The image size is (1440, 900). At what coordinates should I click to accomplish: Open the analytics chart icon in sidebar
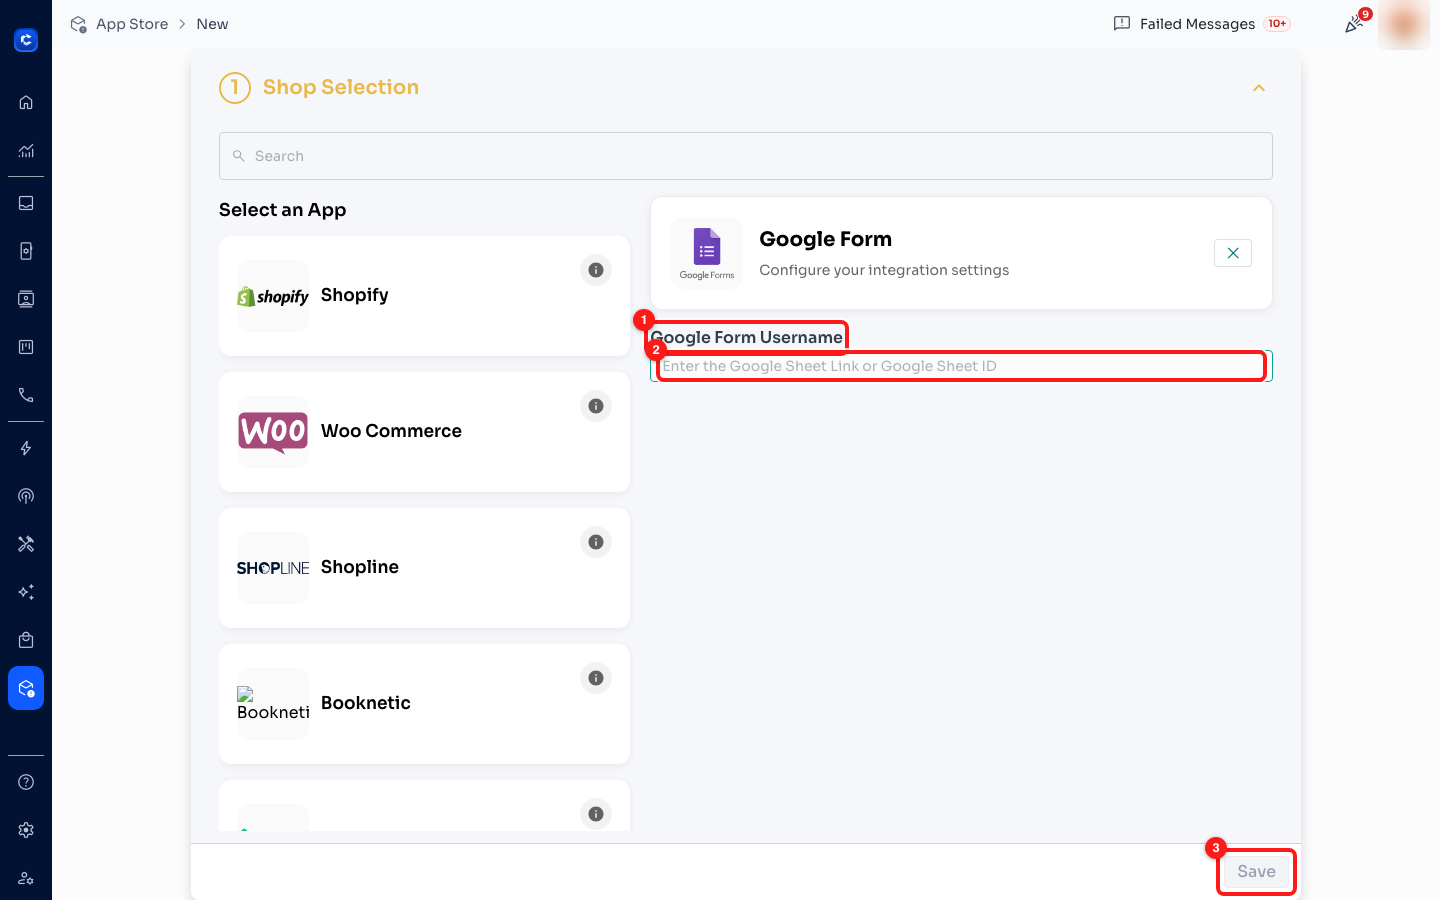point(26,151)
